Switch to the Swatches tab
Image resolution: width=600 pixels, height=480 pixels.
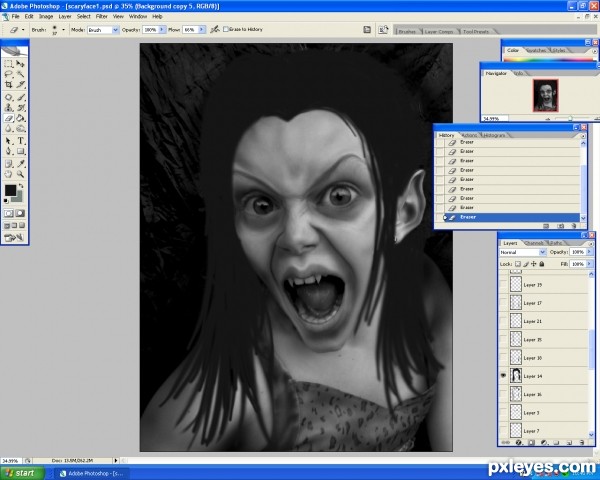536,50
